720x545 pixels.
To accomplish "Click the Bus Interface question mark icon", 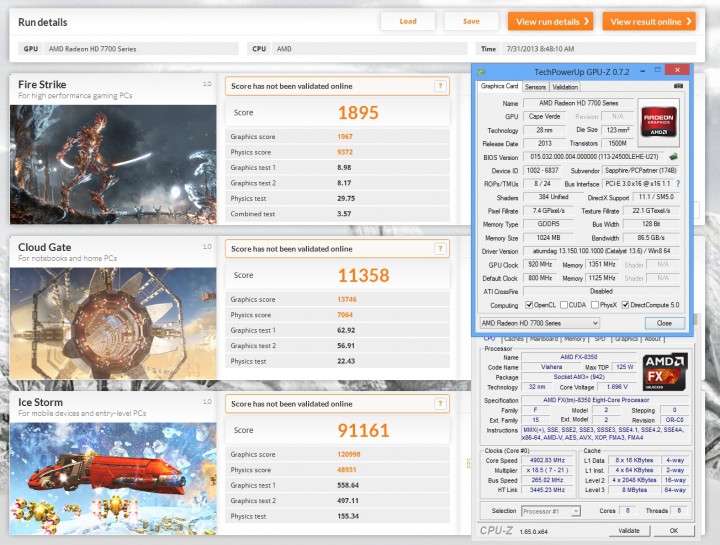I will tap(678, 183).
